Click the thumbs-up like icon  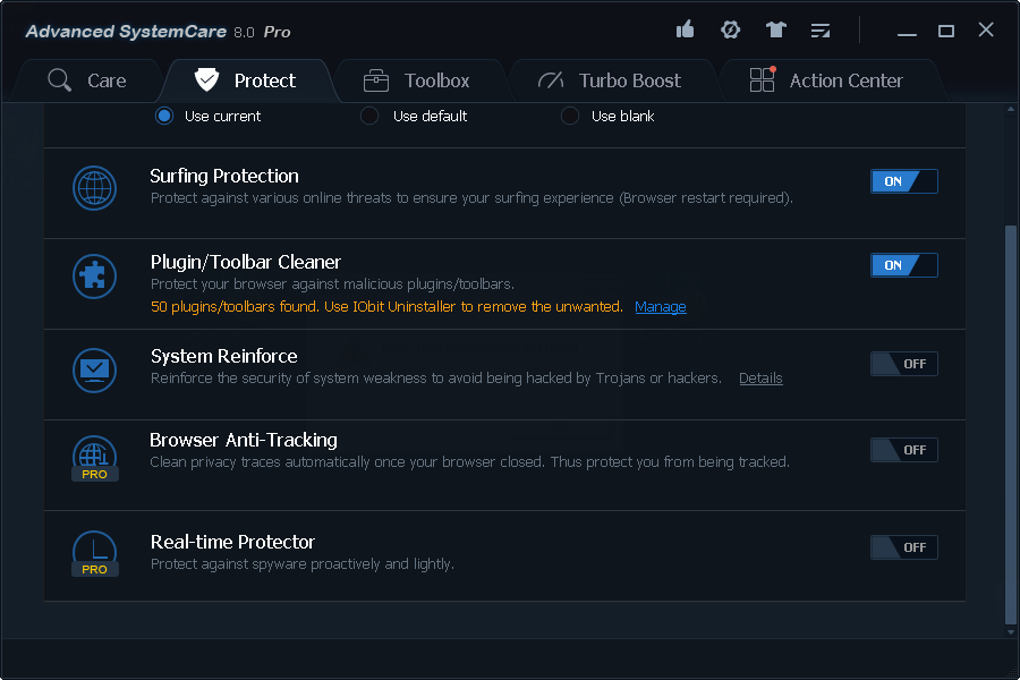pyautogui.click(x=685, y=30)
